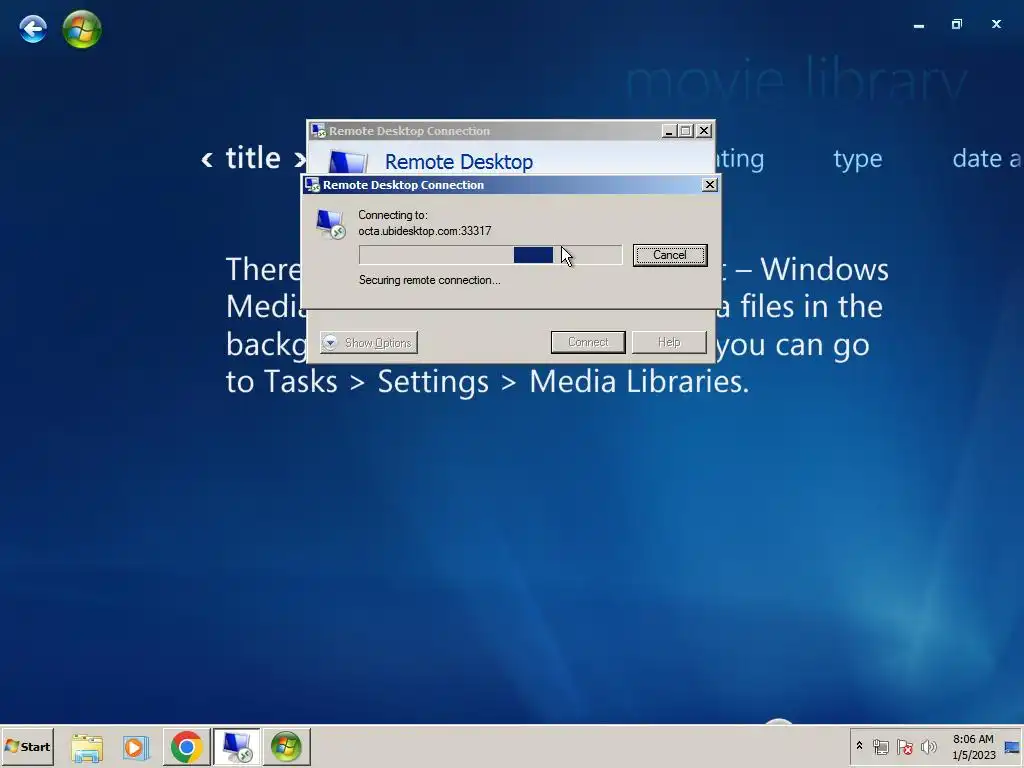Launch Windows Media Player from taskbar
Screen dimensions: 1024x768
tap(136, 747)
